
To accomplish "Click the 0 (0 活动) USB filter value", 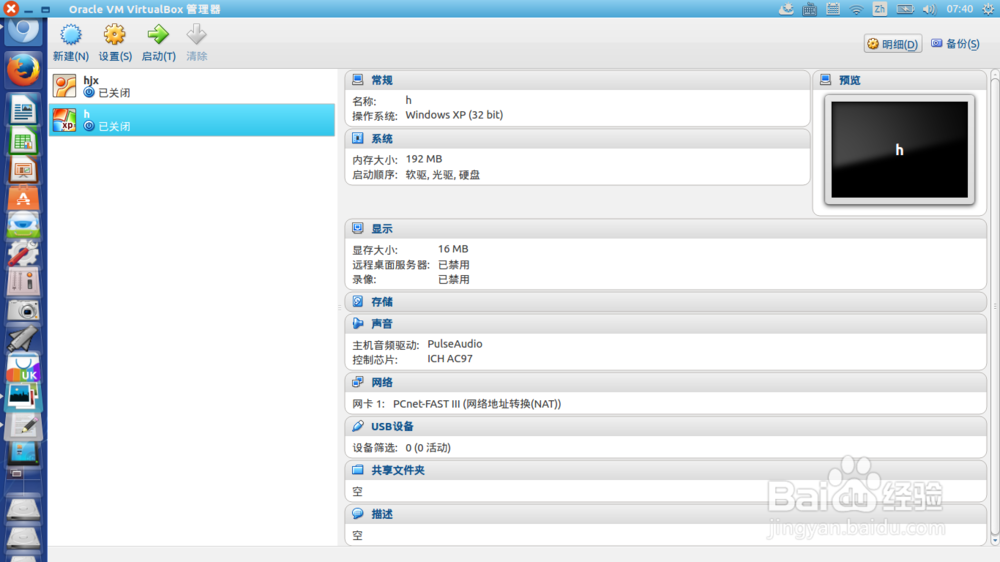I will (x=428, y=448).
